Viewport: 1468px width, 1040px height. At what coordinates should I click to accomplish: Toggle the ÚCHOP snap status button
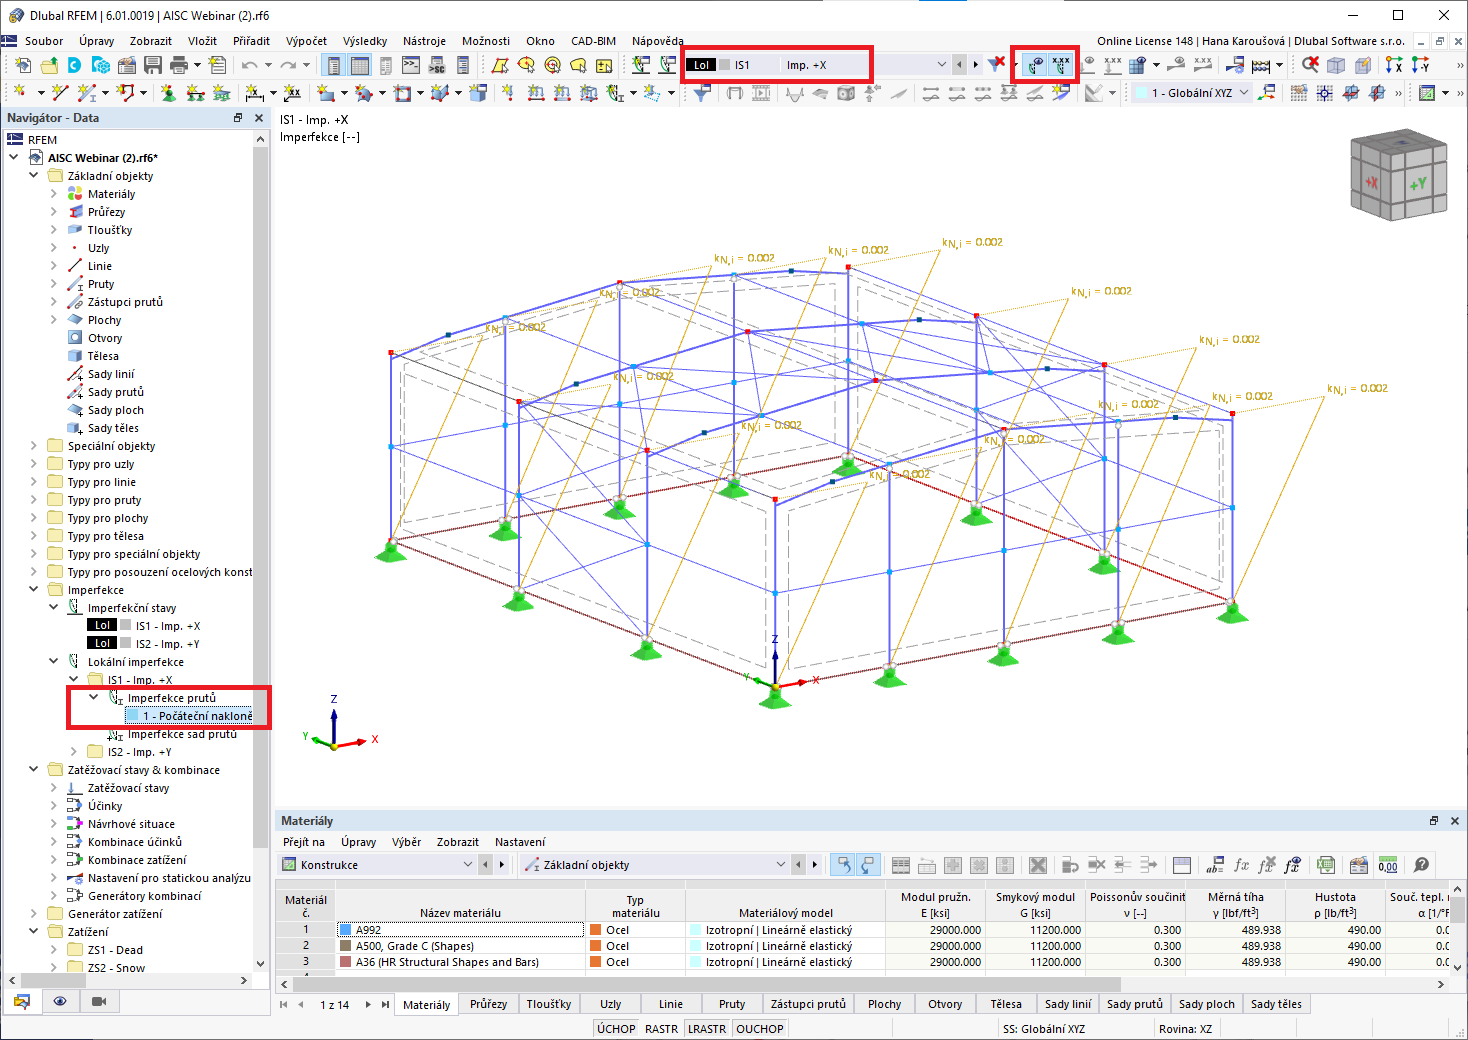tap(616, 1029)
